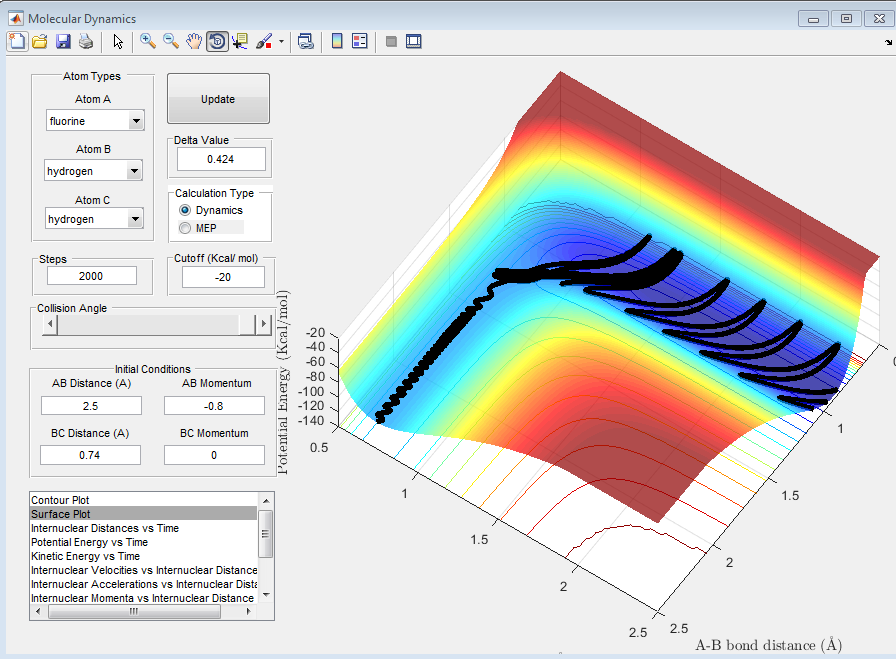
Task: Open file with the folder icon
Action: pyautogui.click(x=40, y=41)
